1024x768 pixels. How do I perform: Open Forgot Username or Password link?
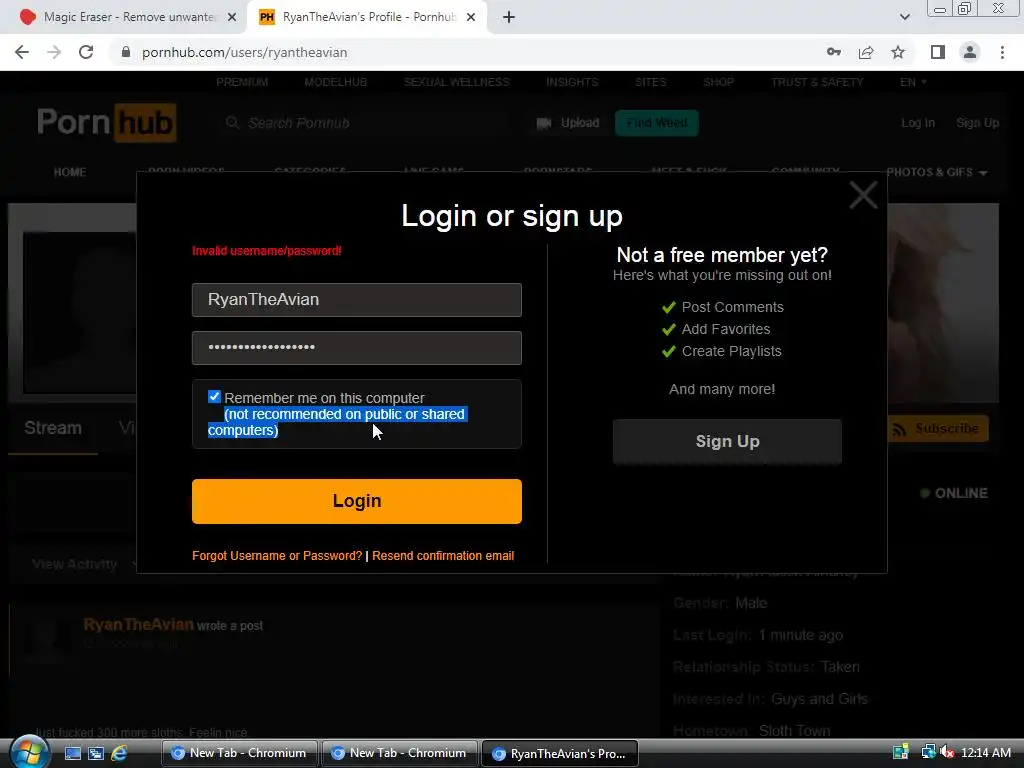pos(277,556)
